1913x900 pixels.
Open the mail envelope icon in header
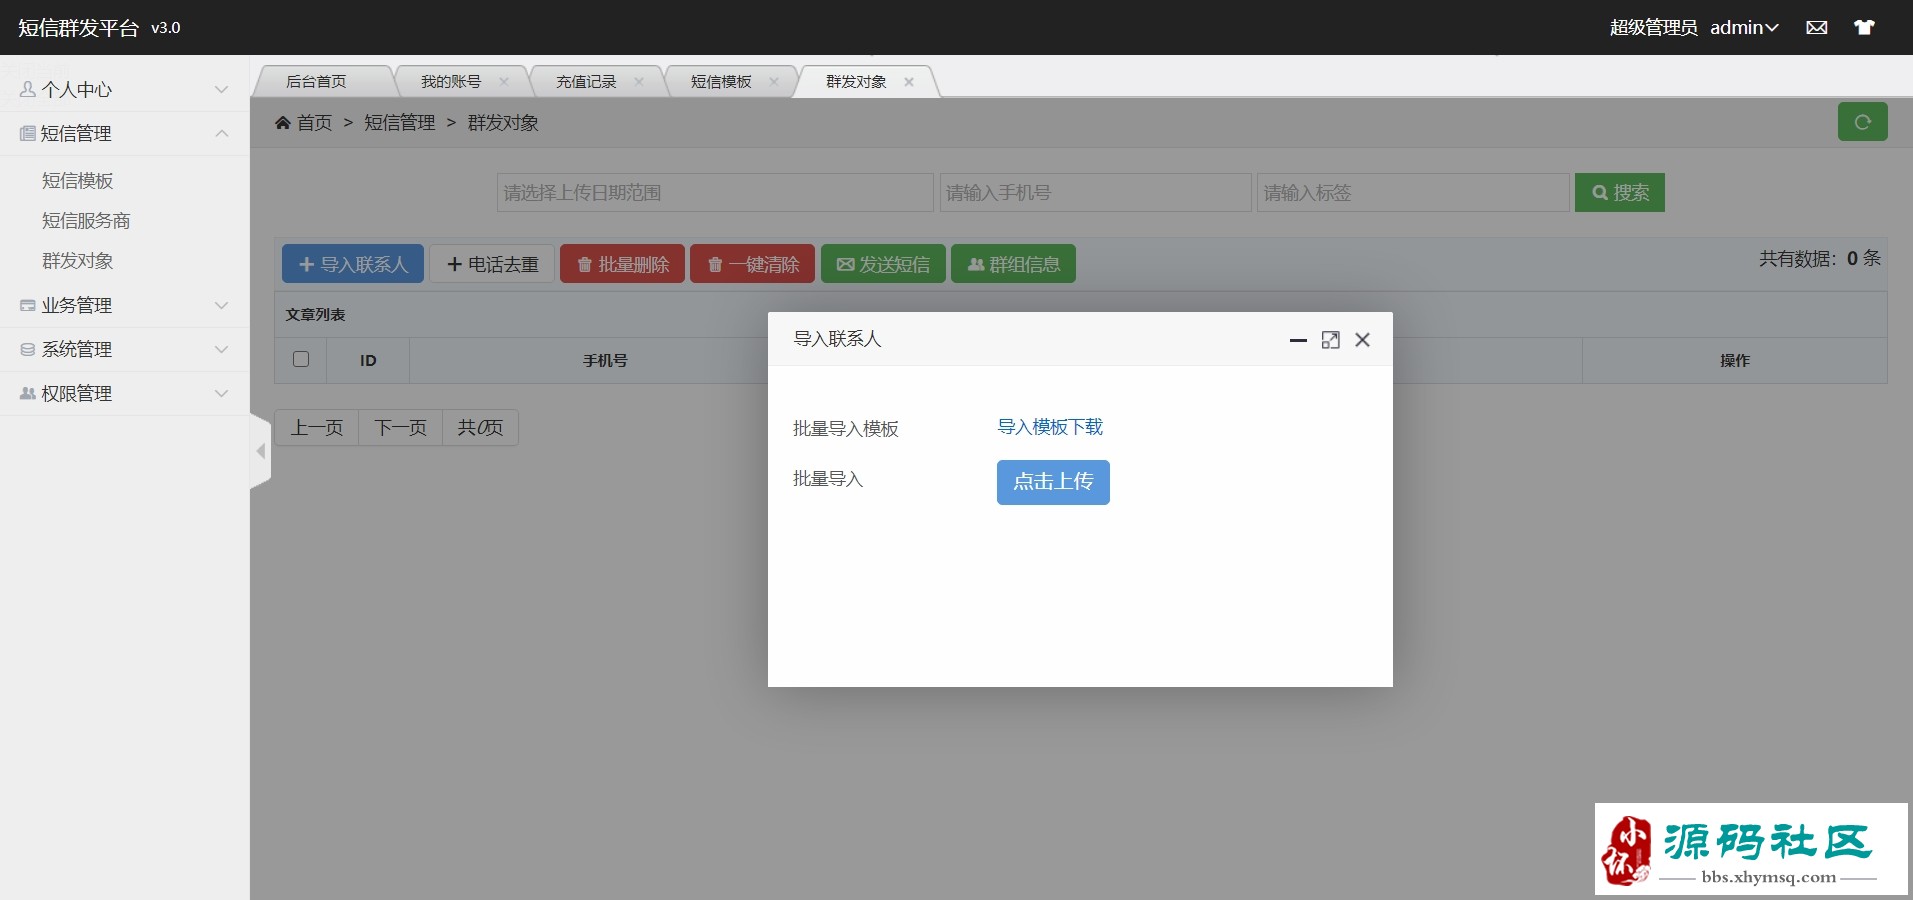1817,28
